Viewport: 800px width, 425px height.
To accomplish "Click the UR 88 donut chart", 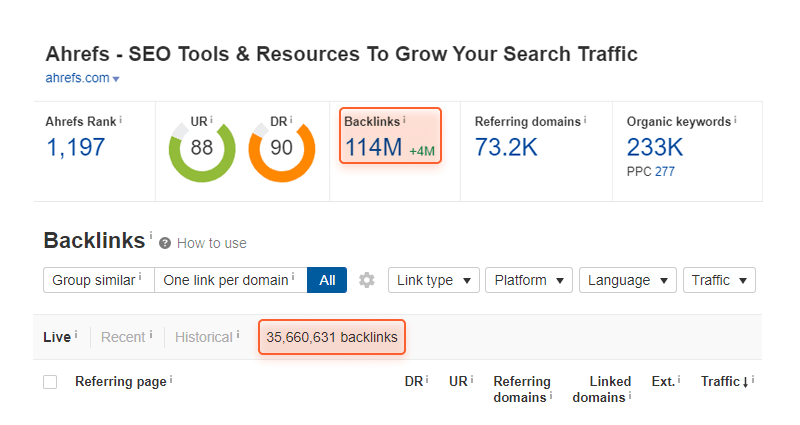I will point(202,148).
